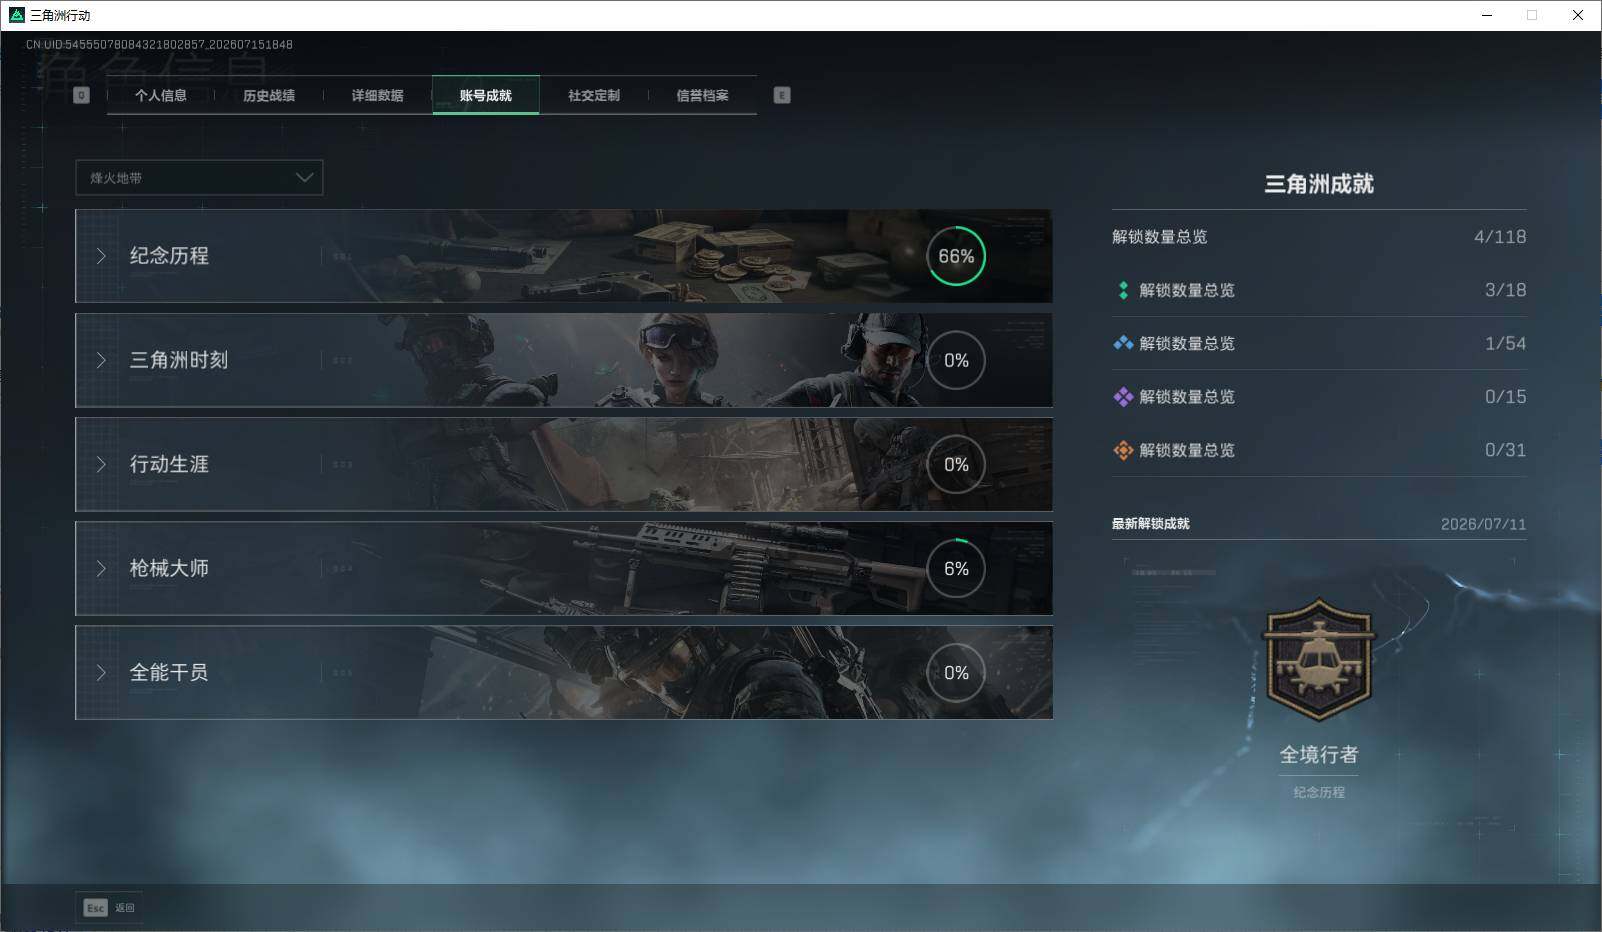Click the 全境行者 helicopter badge

(1319, 659)
